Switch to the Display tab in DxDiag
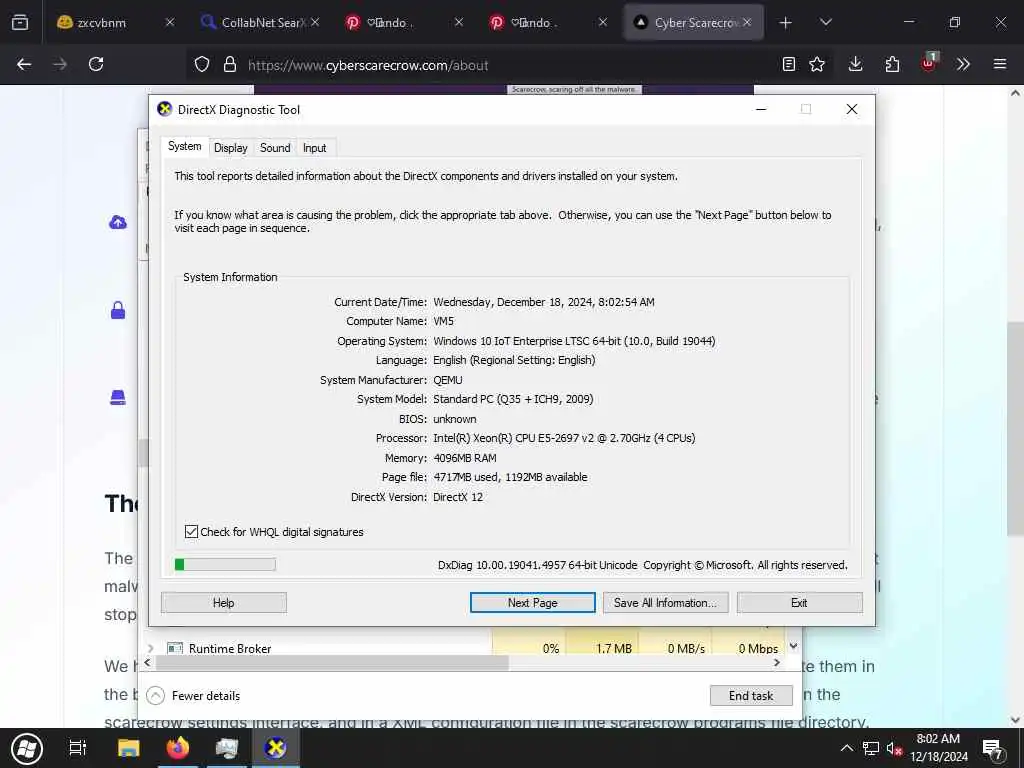Screen dimensions: 1024x768 231,148
